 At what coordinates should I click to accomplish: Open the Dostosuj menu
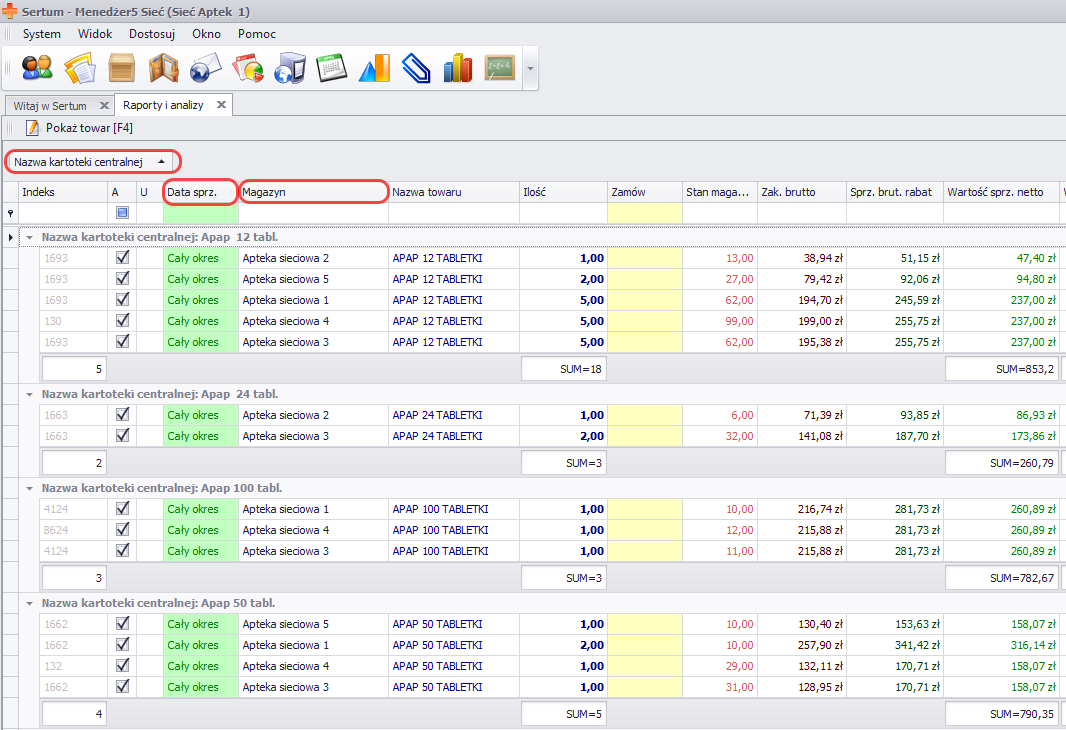point(152,34)
